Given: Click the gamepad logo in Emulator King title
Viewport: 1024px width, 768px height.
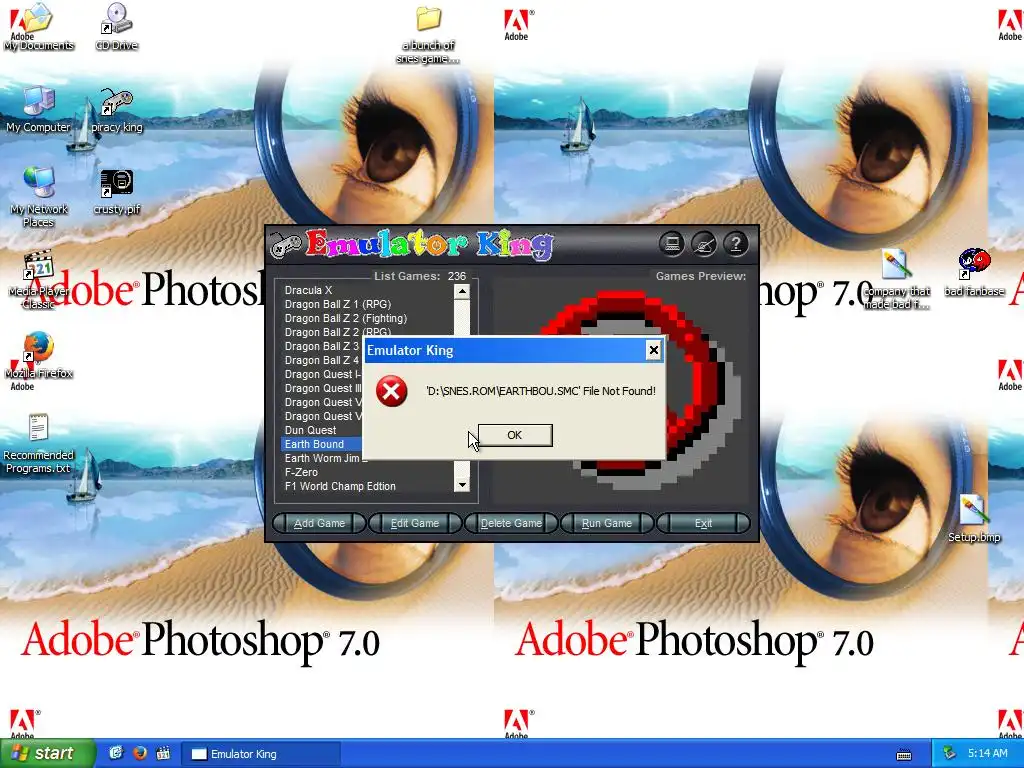Looking at the screenshot, I should [285, 244].
